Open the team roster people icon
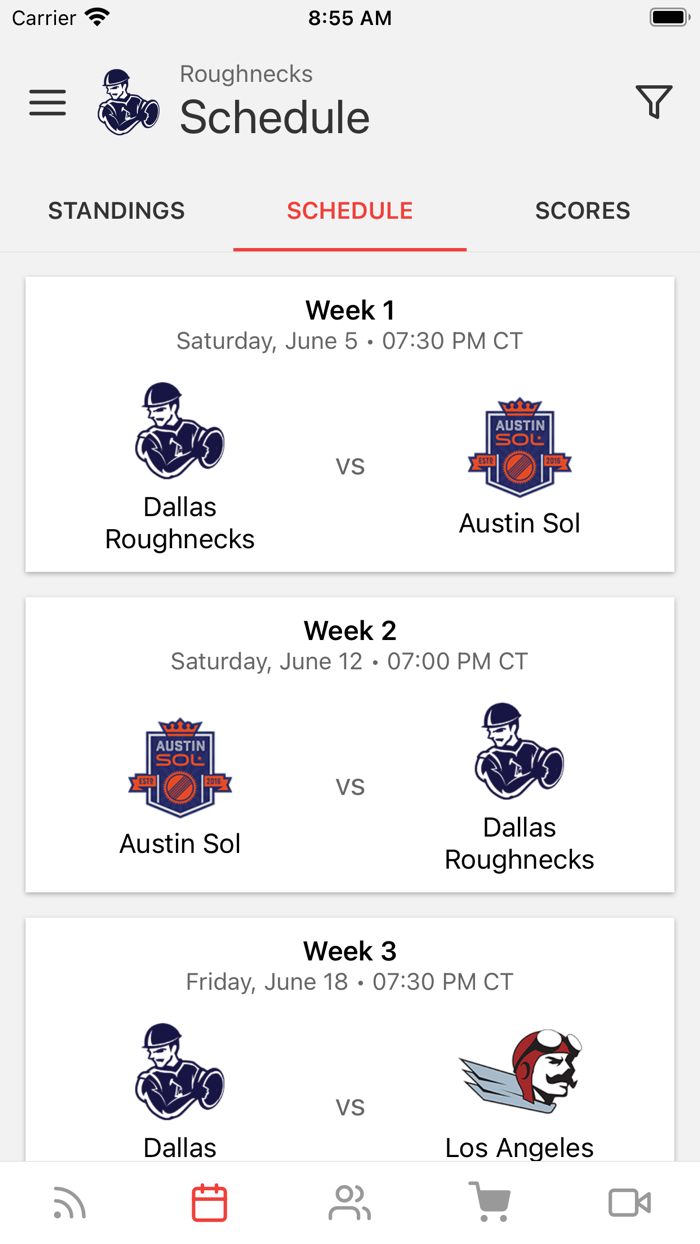 coord(348,1202)
